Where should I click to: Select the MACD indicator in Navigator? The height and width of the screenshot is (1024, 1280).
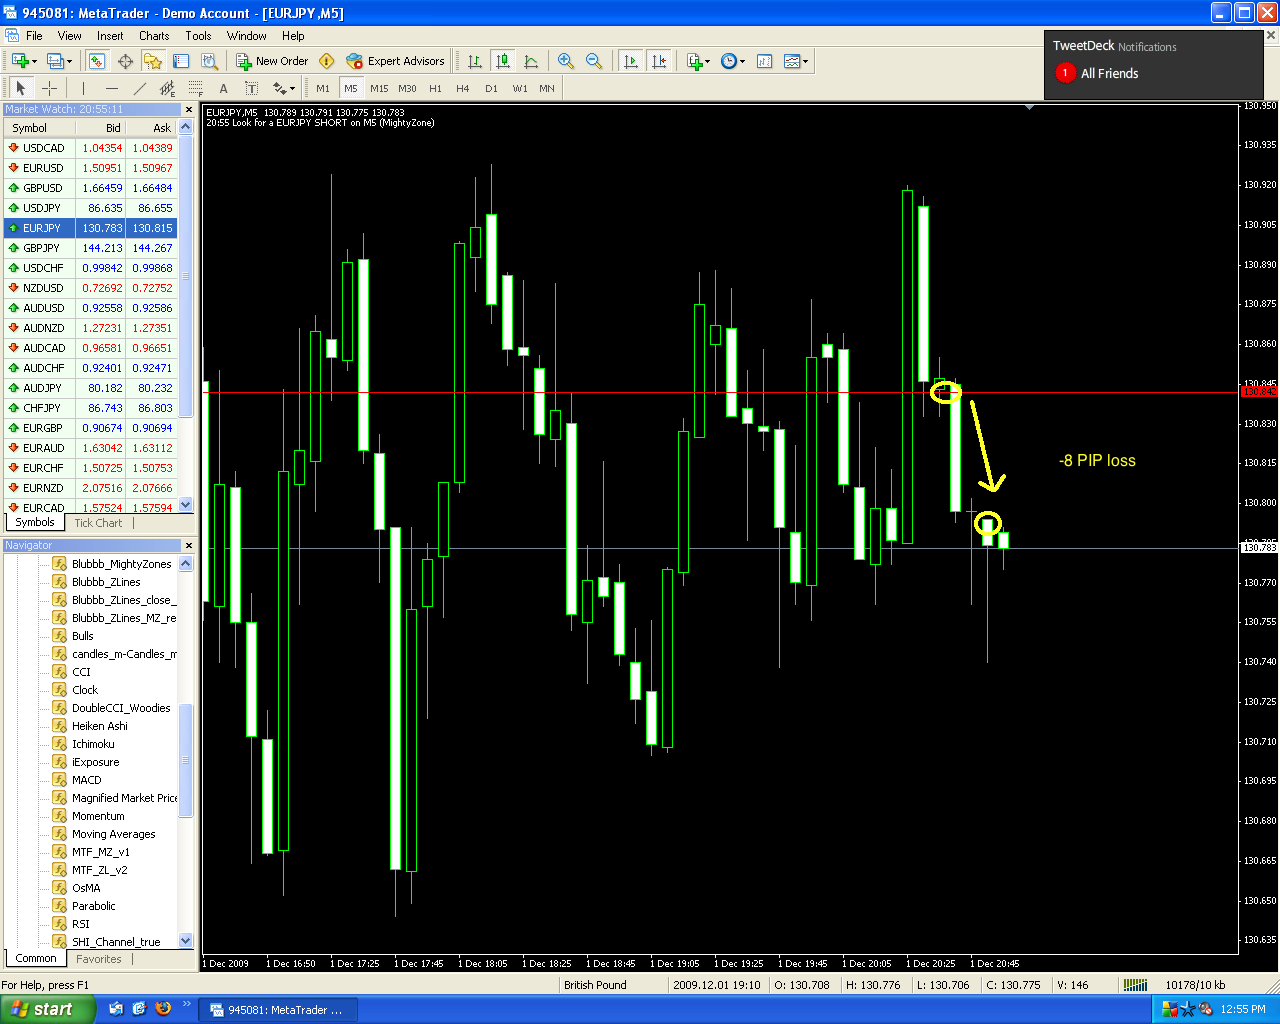pyautogui.click(x=86, y=780)
